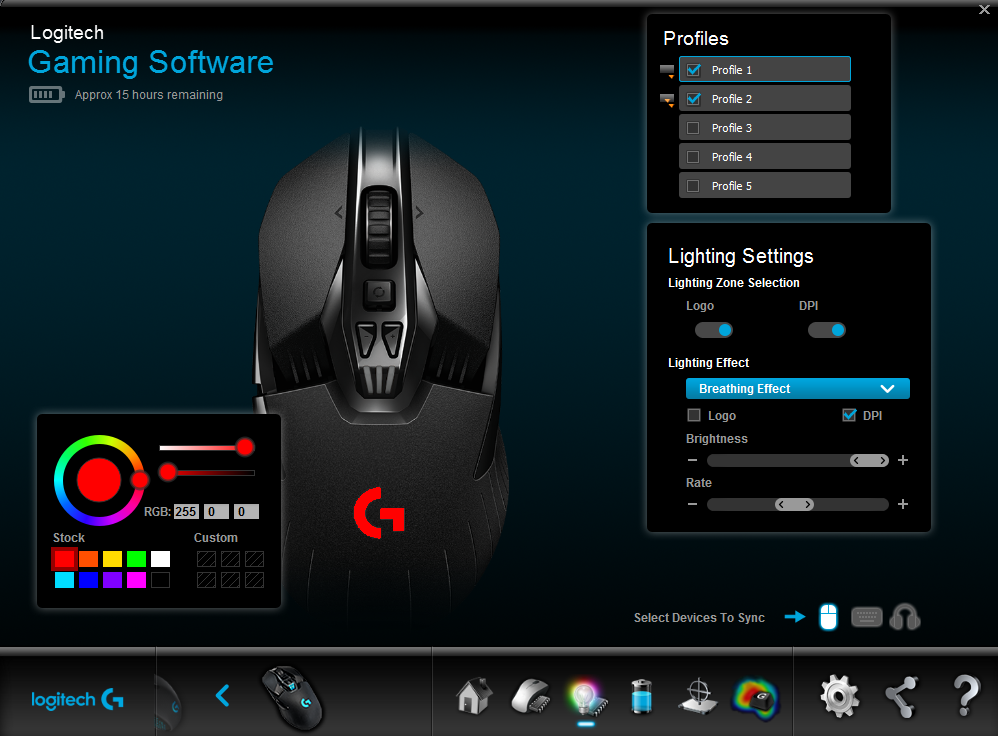Open the battery settings icon
This screenshot has height=736, width=998.
point(641,696)
